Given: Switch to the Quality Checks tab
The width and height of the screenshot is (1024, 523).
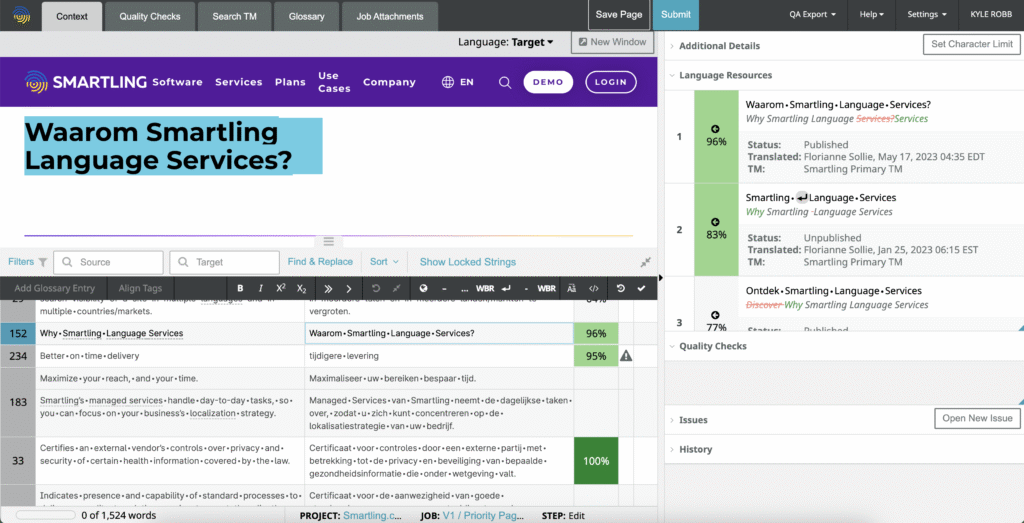Looking at the screenshot, I should (150, 16).
